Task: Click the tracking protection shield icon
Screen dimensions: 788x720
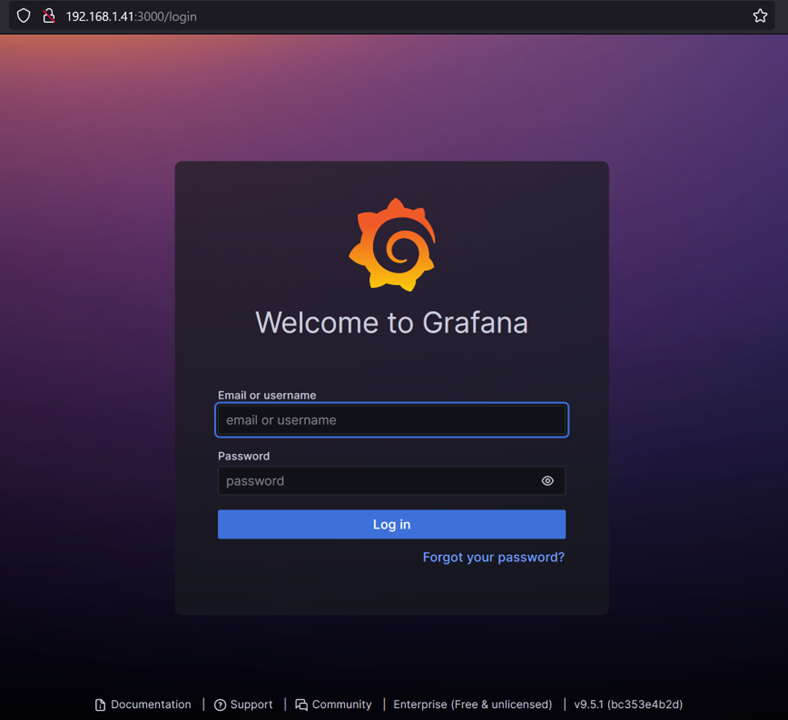Action: (24, 16)
